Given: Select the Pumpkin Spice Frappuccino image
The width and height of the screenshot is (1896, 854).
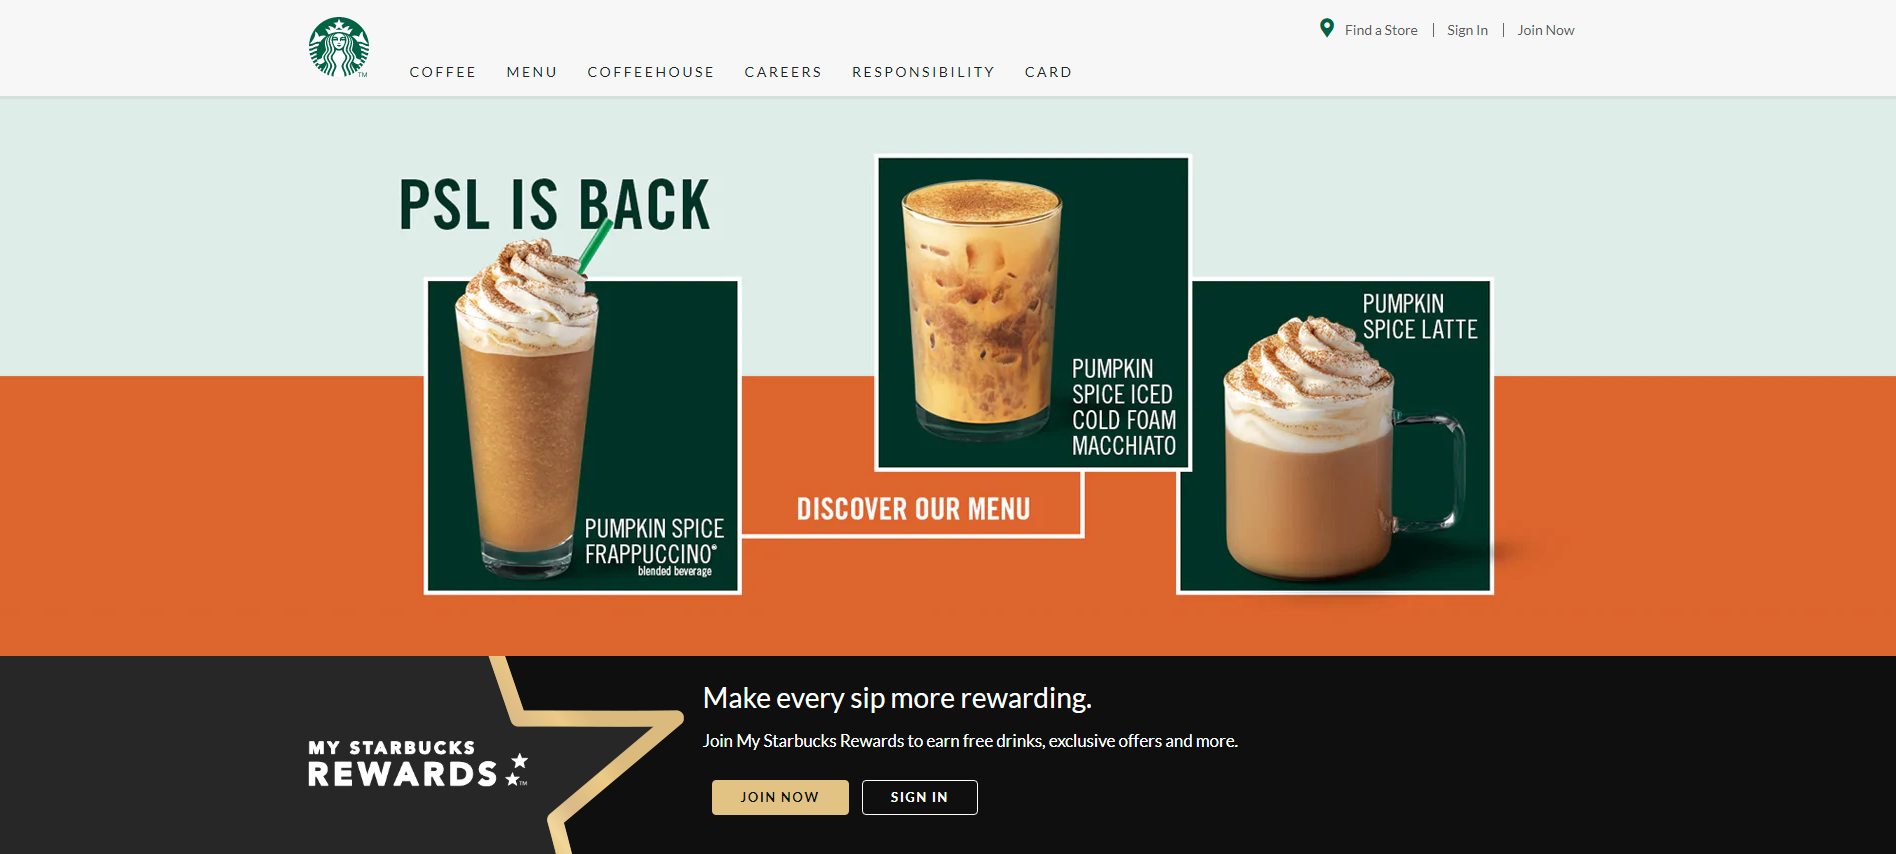Looking at the screenshot, I should coord(582,436).
